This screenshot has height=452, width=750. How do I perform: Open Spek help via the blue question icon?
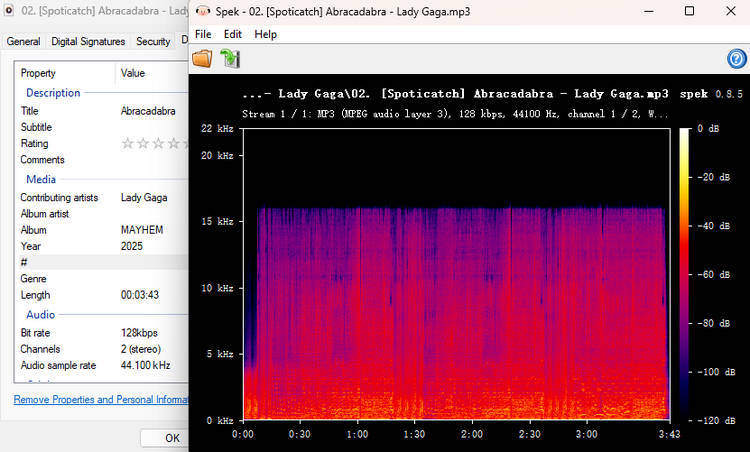pyautogui.click(x=737, y=59)
